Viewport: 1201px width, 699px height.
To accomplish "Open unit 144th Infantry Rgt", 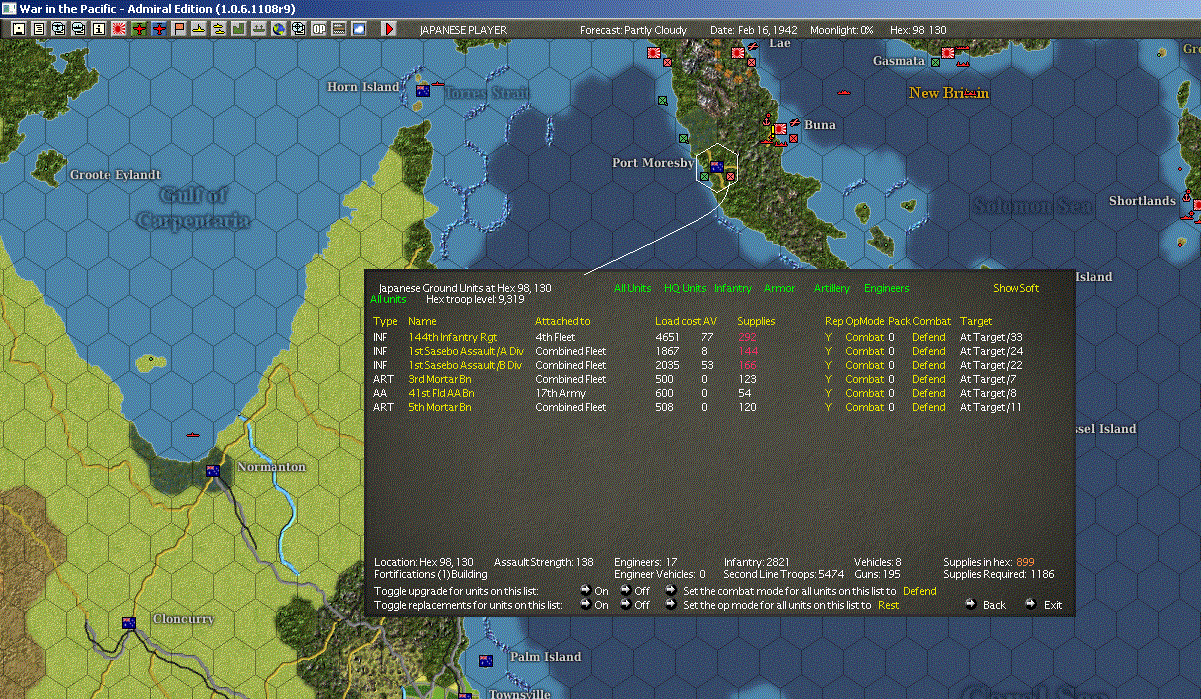I will (452, 337).
